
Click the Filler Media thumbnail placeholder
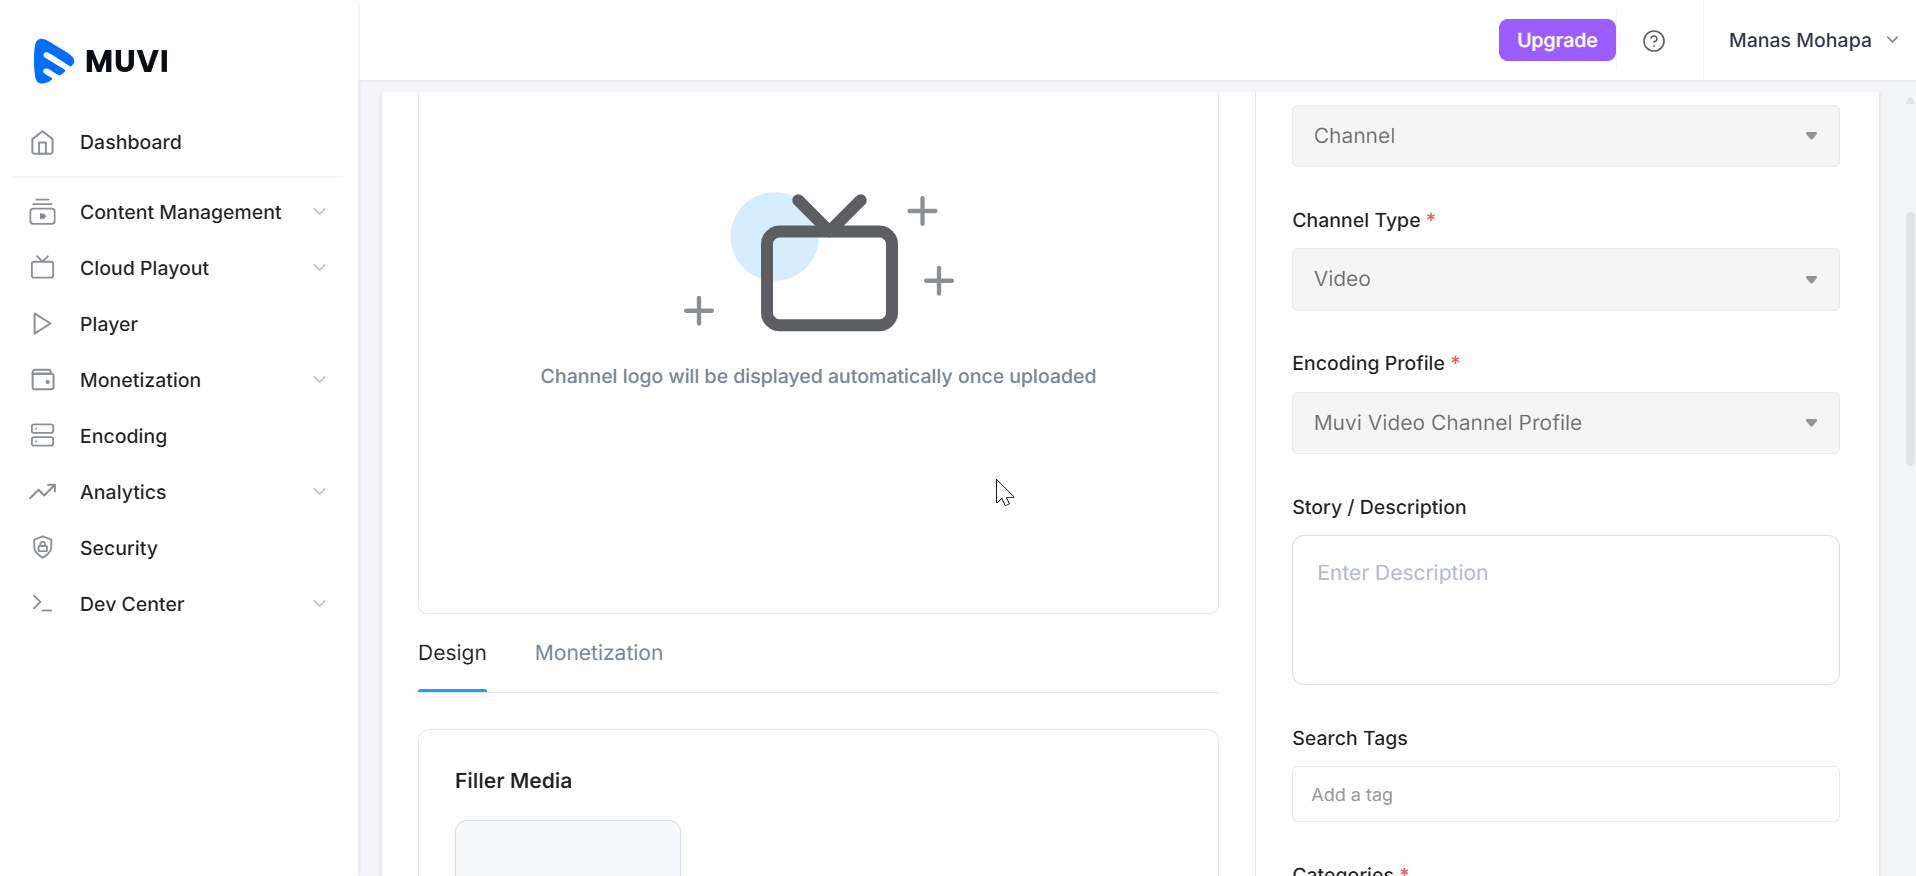click(567, 848)
